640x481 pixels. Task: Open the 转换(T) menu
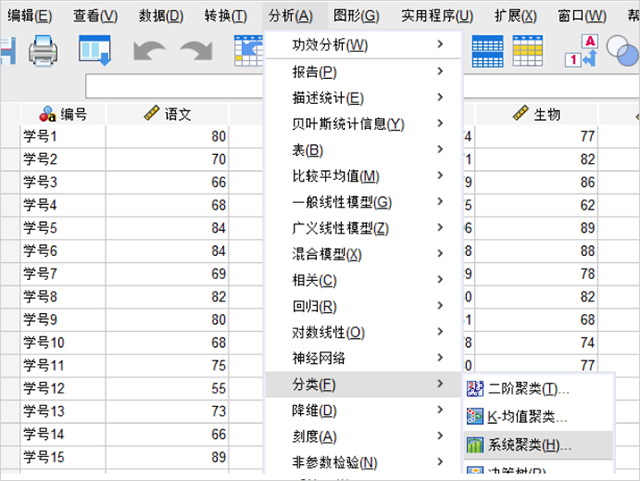225,16
